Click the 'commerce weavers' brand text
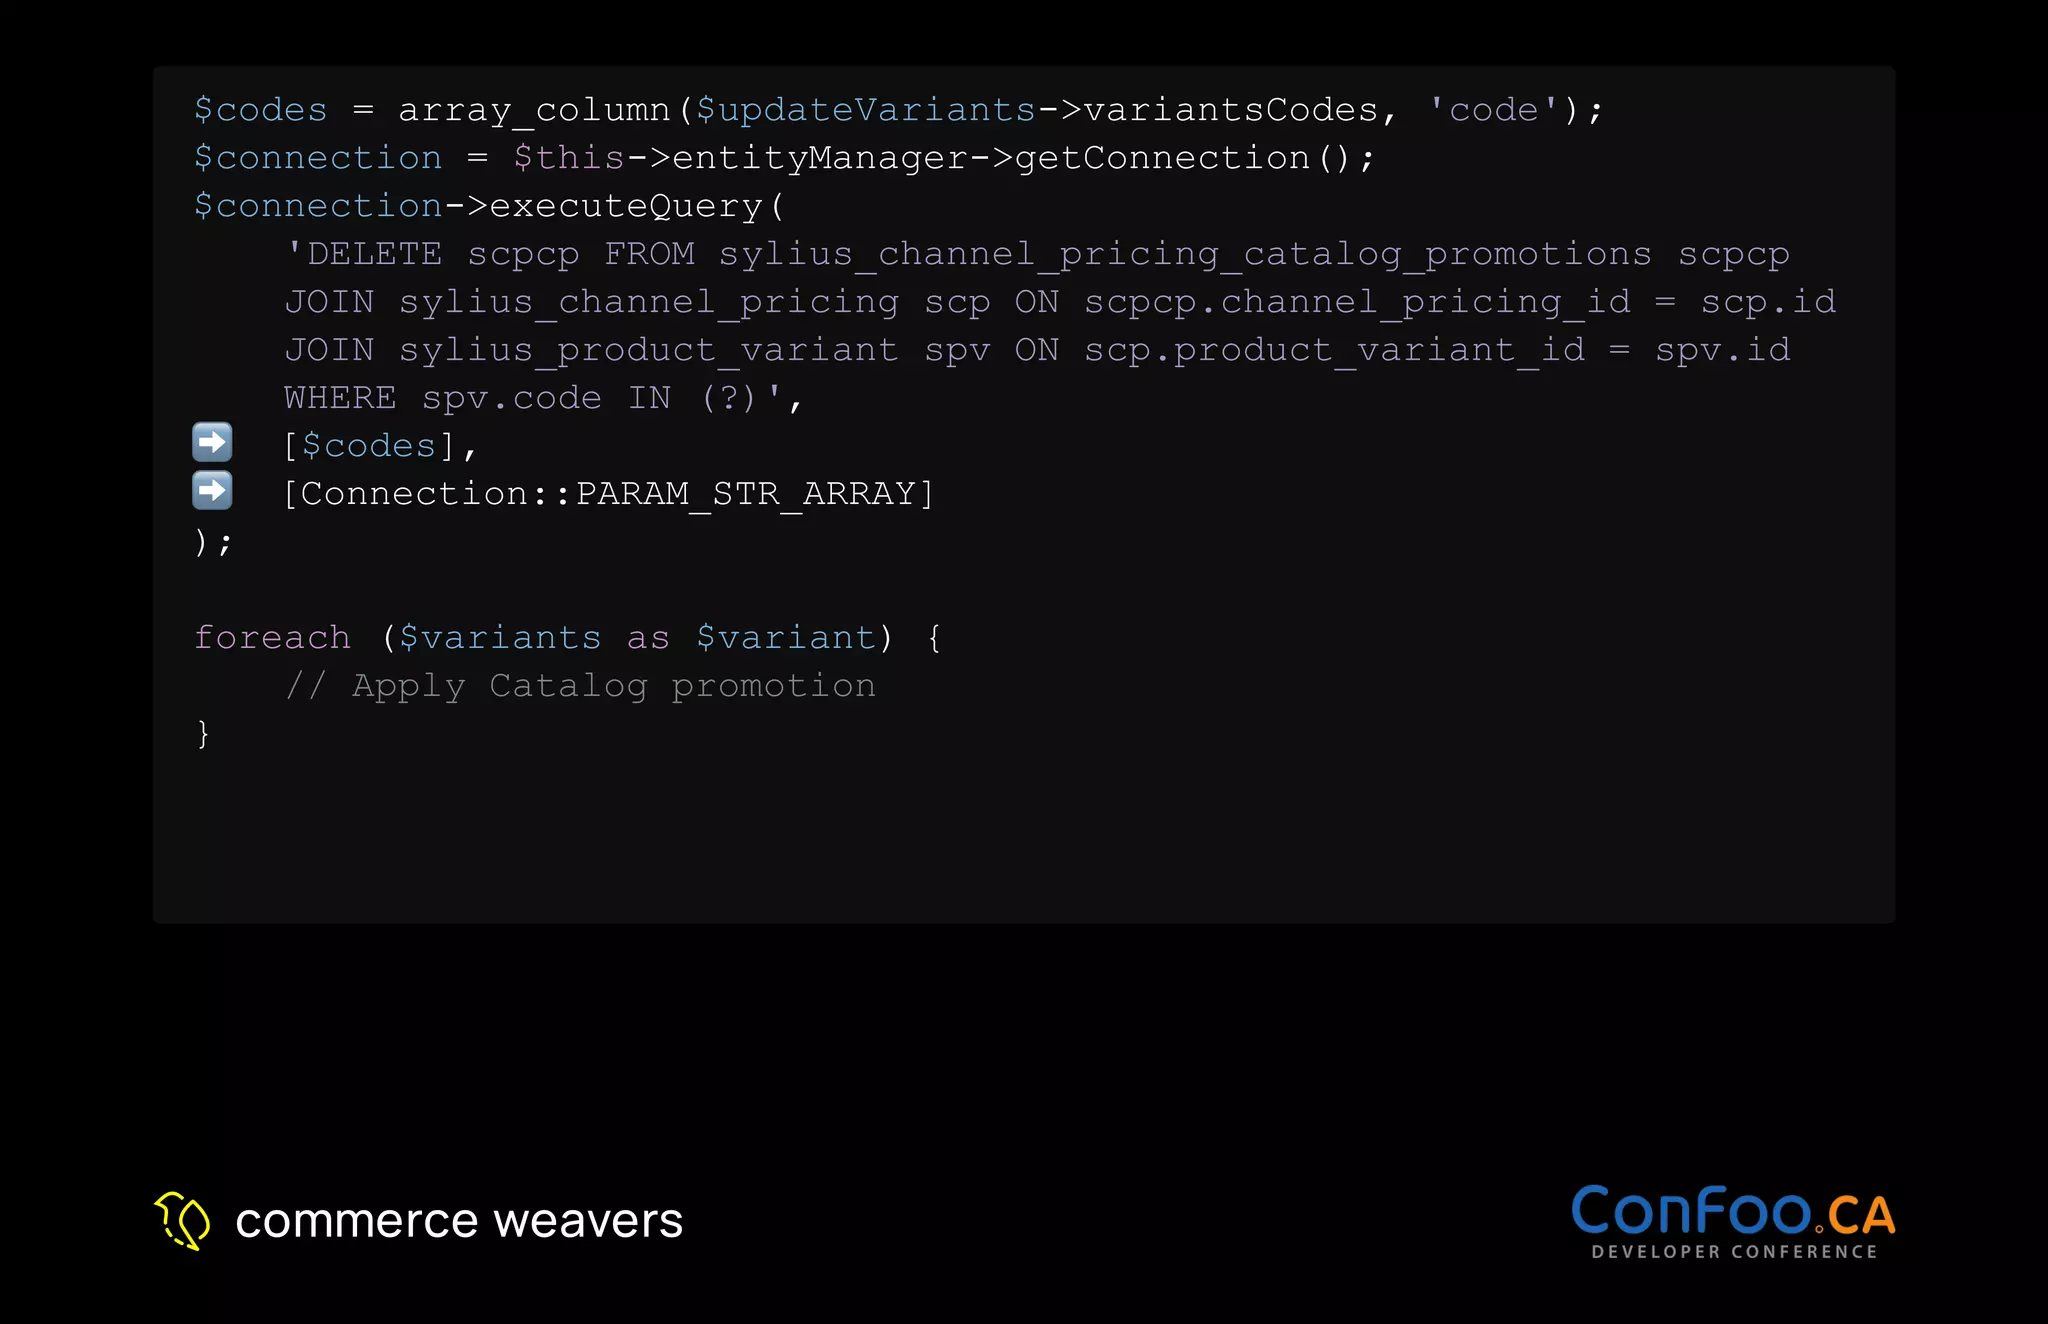The image size is (2048, 1324). pos(459,1221)
